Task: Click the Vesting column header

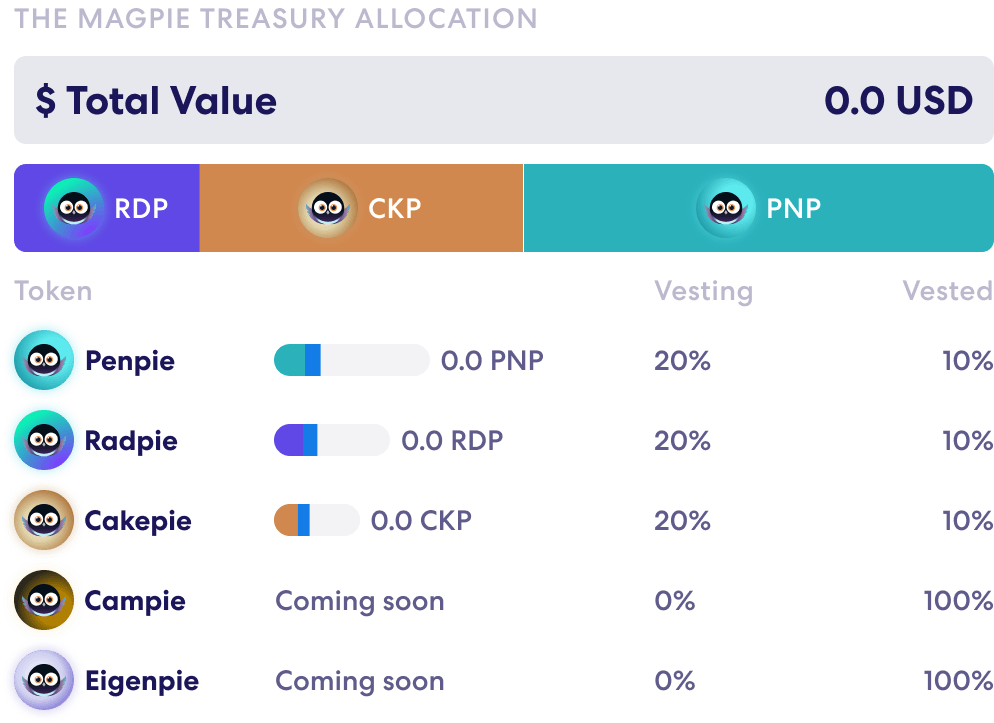Action: pos(704,291)
